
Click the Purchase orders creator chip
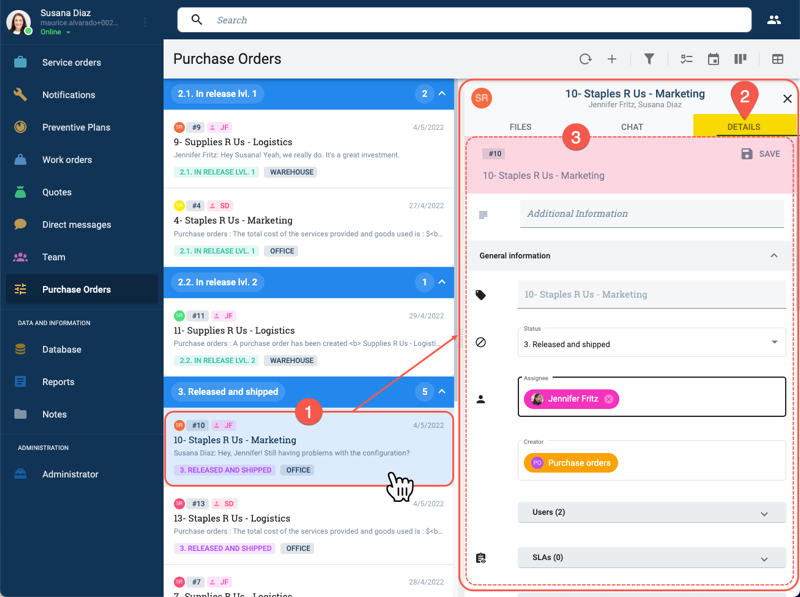(x=571, y=463)
